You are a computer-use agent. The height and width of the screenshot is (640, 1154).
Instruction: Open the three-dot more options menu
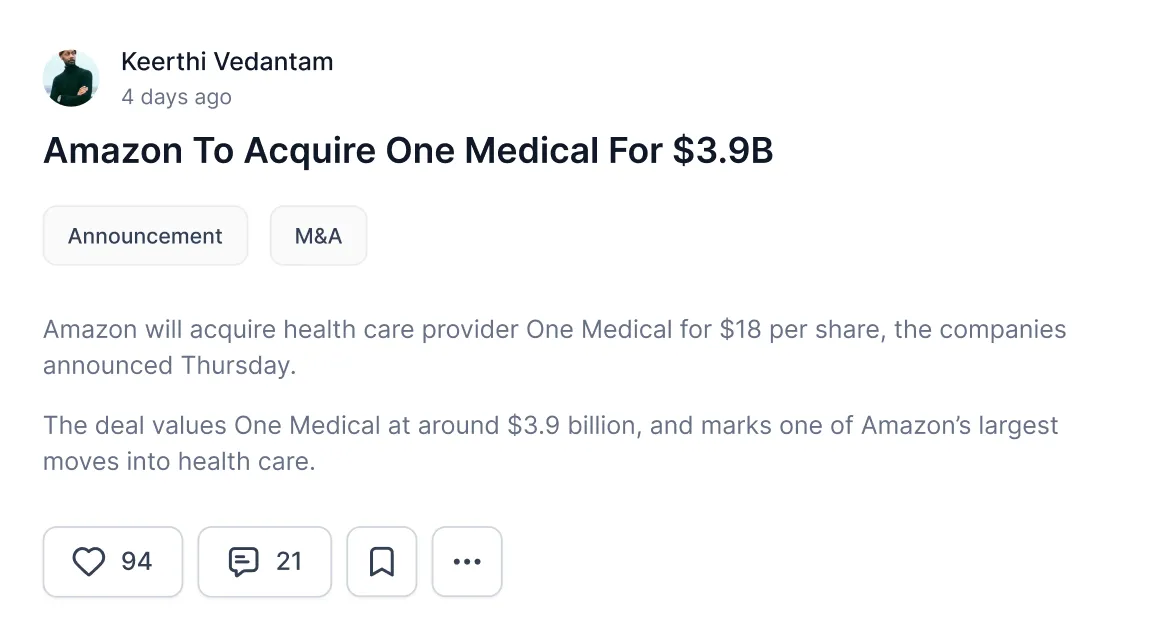(x=467, y=562)
